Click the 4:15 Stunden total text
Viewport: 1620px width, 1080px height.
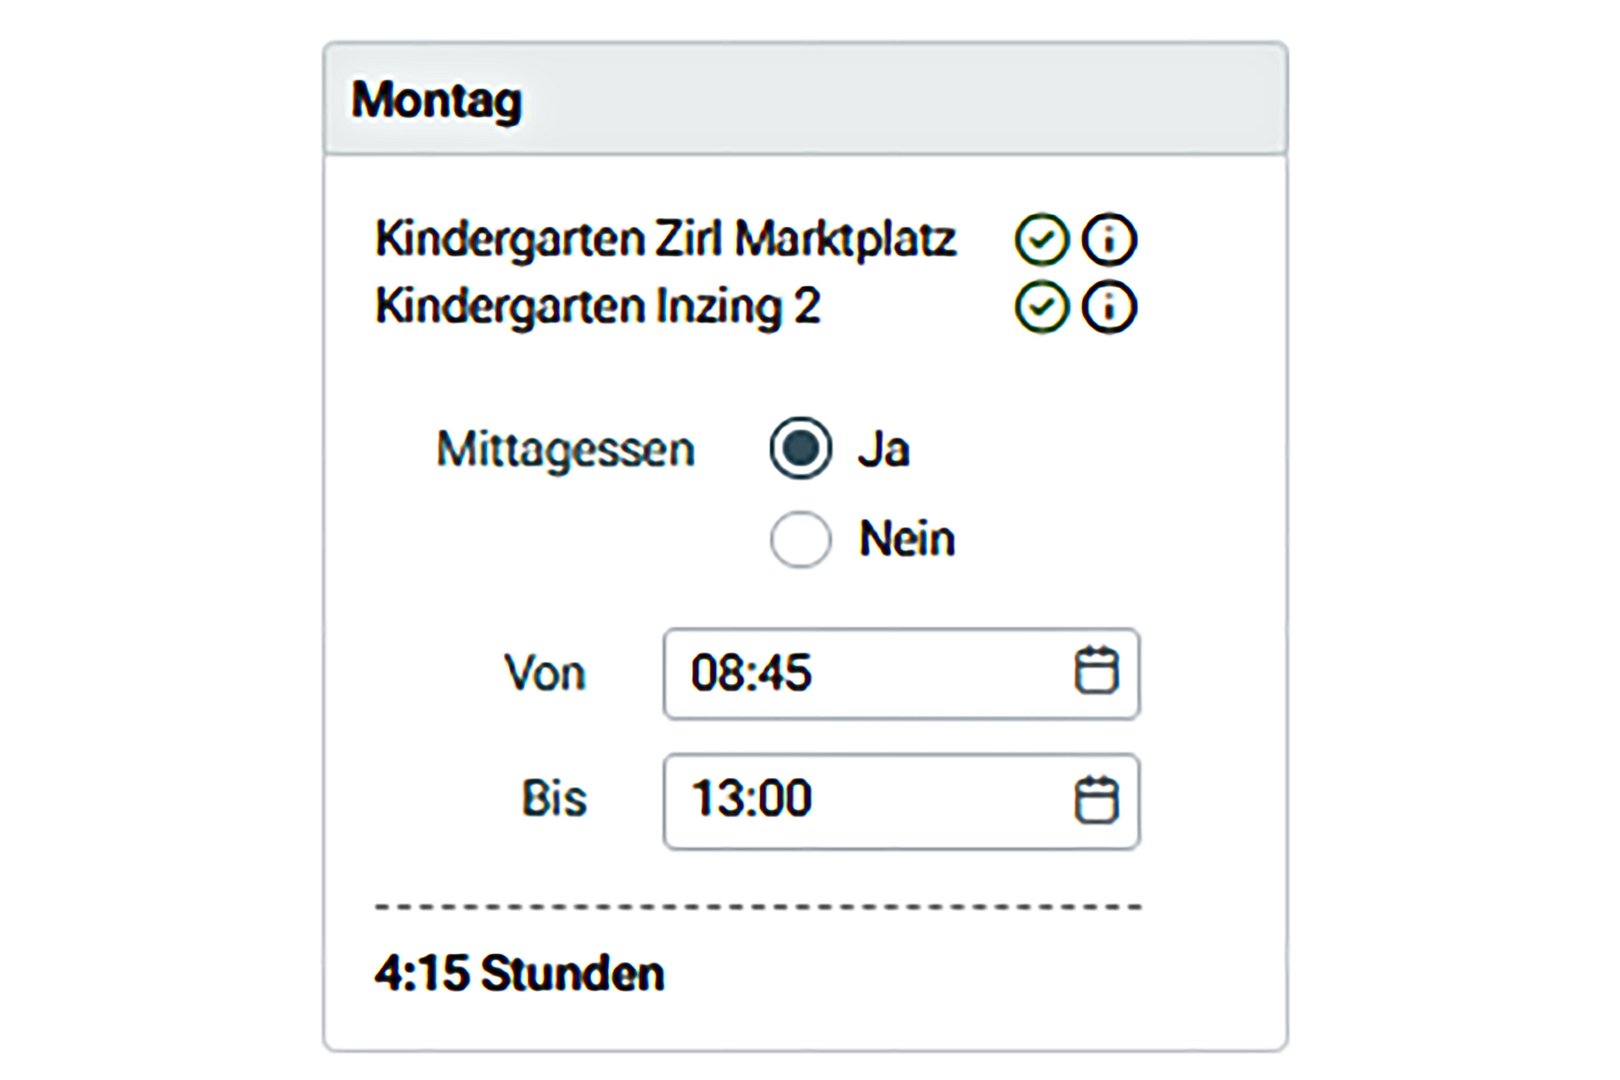[x=519, y=973]
